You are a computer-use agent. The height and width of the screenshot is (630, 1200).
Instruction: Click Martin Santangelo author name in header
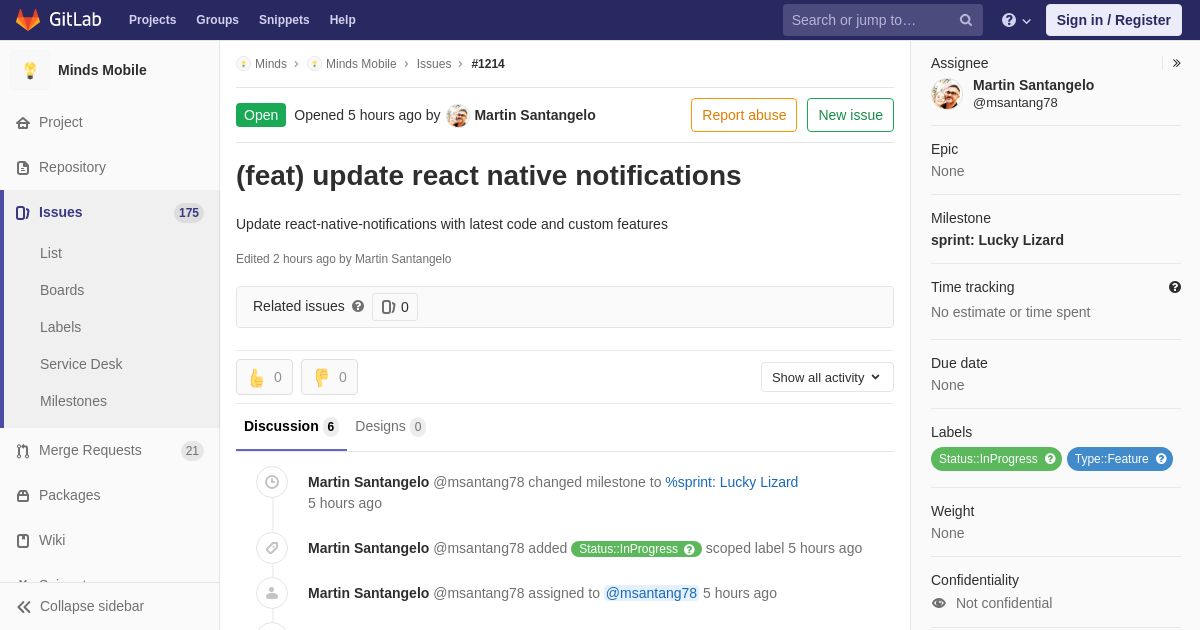click(535, 115)
